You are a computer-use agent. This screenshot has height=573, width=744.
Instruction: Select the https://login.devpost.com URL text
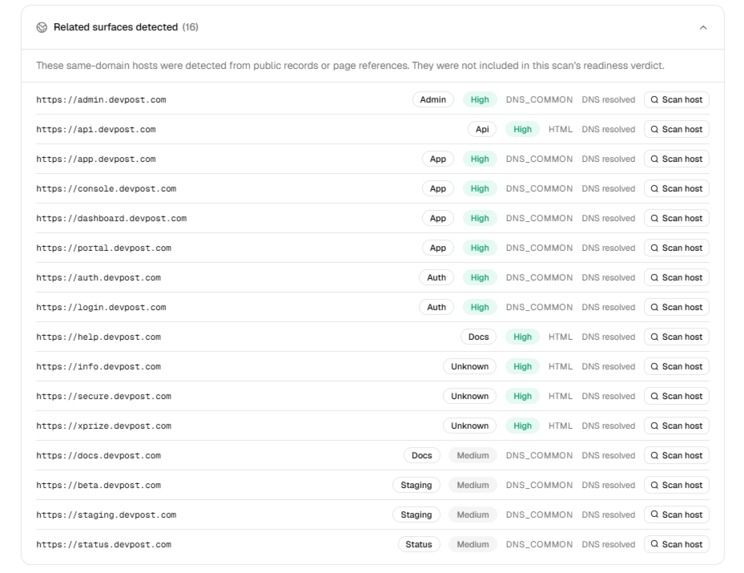[101, 307]
